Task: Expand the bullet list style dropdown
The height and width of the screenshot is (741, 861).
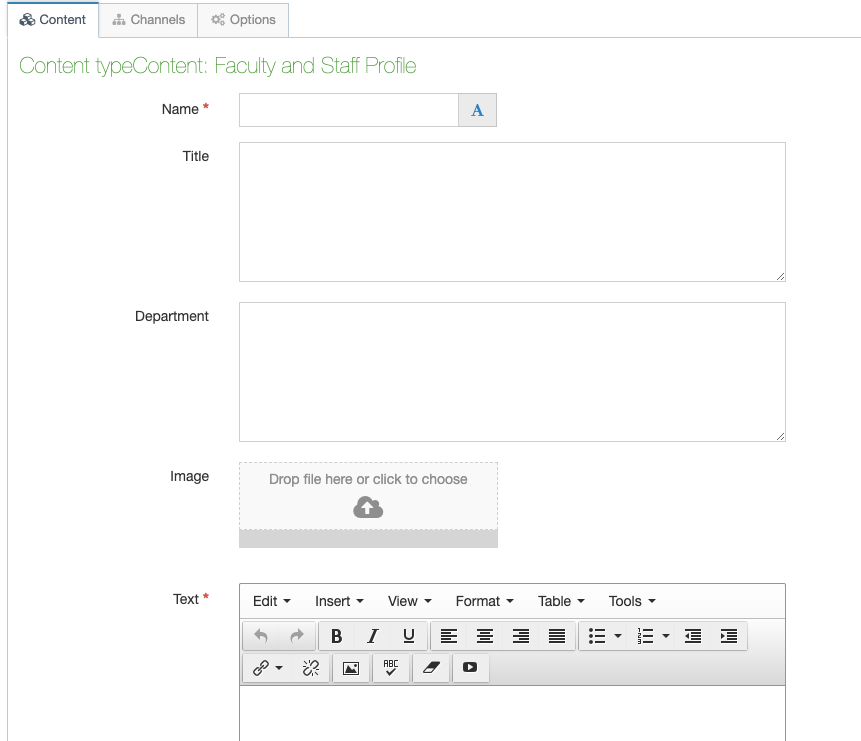Action: (618, 636)
